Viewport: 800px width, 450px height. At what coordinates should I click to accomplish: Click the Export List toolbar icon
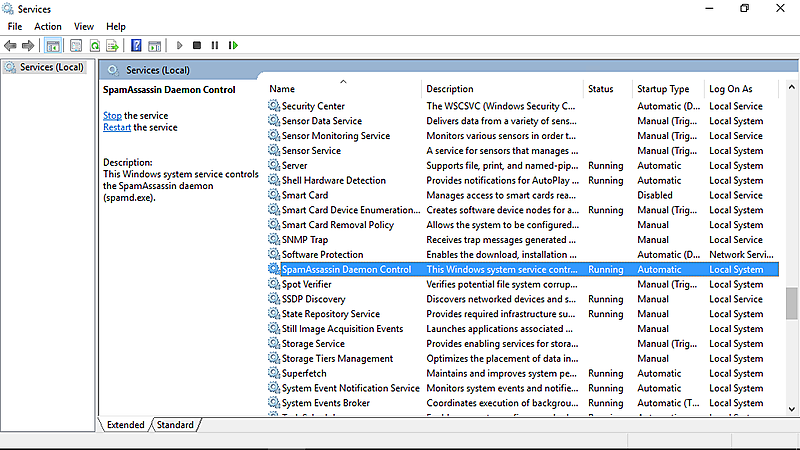(x=114, y=45)
